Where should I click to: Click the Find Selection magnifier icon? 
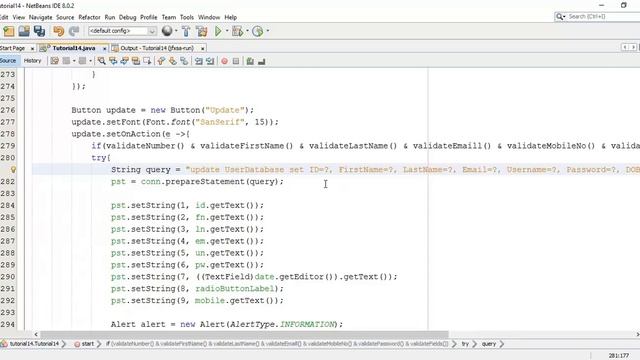(102, 61)
